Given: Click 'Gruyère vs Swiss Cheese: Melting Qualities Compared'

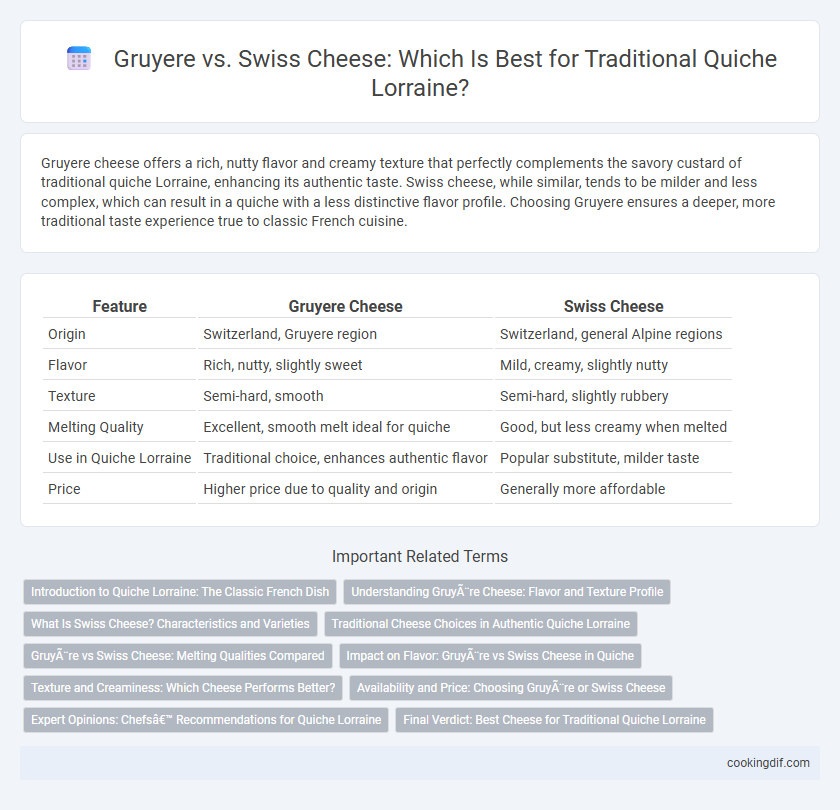Looking at the screenshot, I should [178, 656].
